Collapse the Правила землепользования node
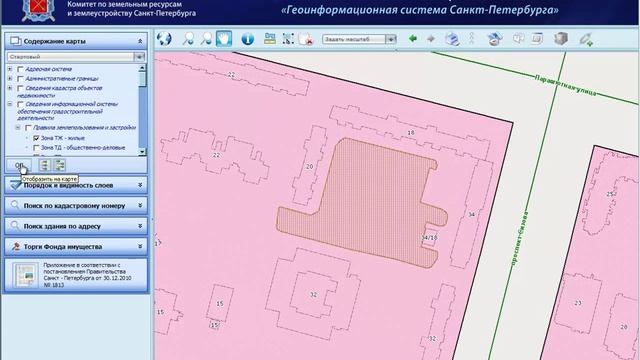This screenshot has height=360, width=640. click(x=18, y=128)
